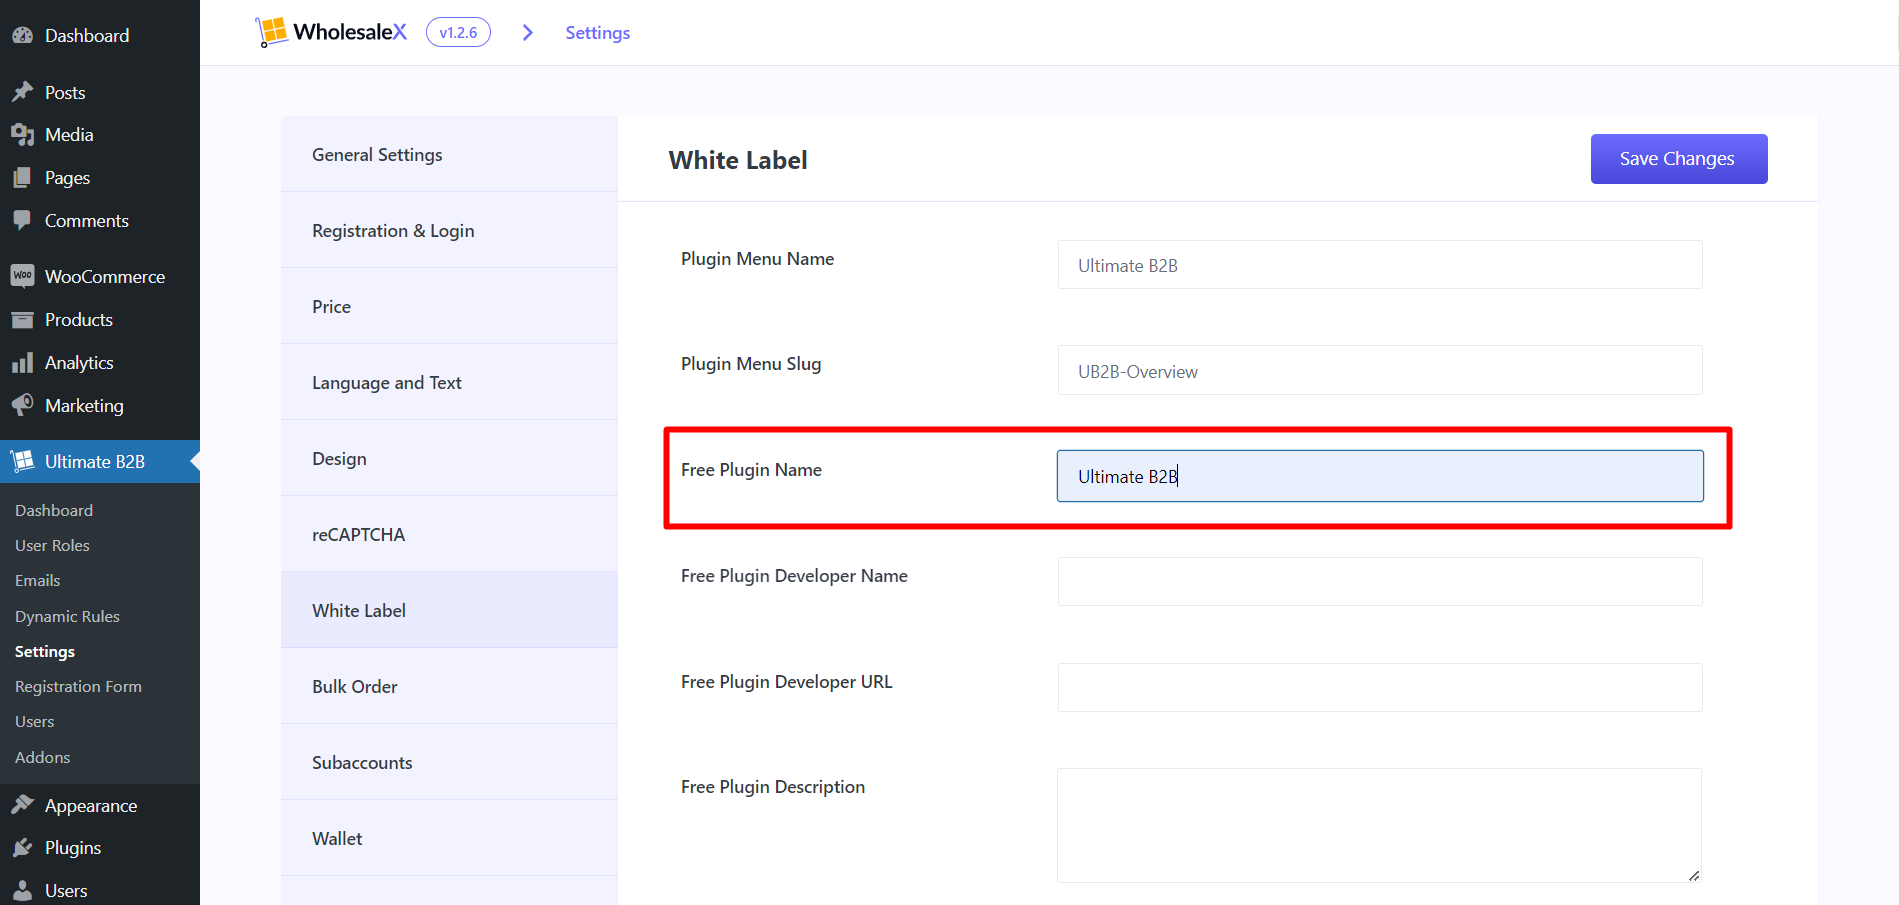Screen dimensions: 1899x905
Task: Open Settings submenu under Ultimate B2B
Action: tap(45, 651)
